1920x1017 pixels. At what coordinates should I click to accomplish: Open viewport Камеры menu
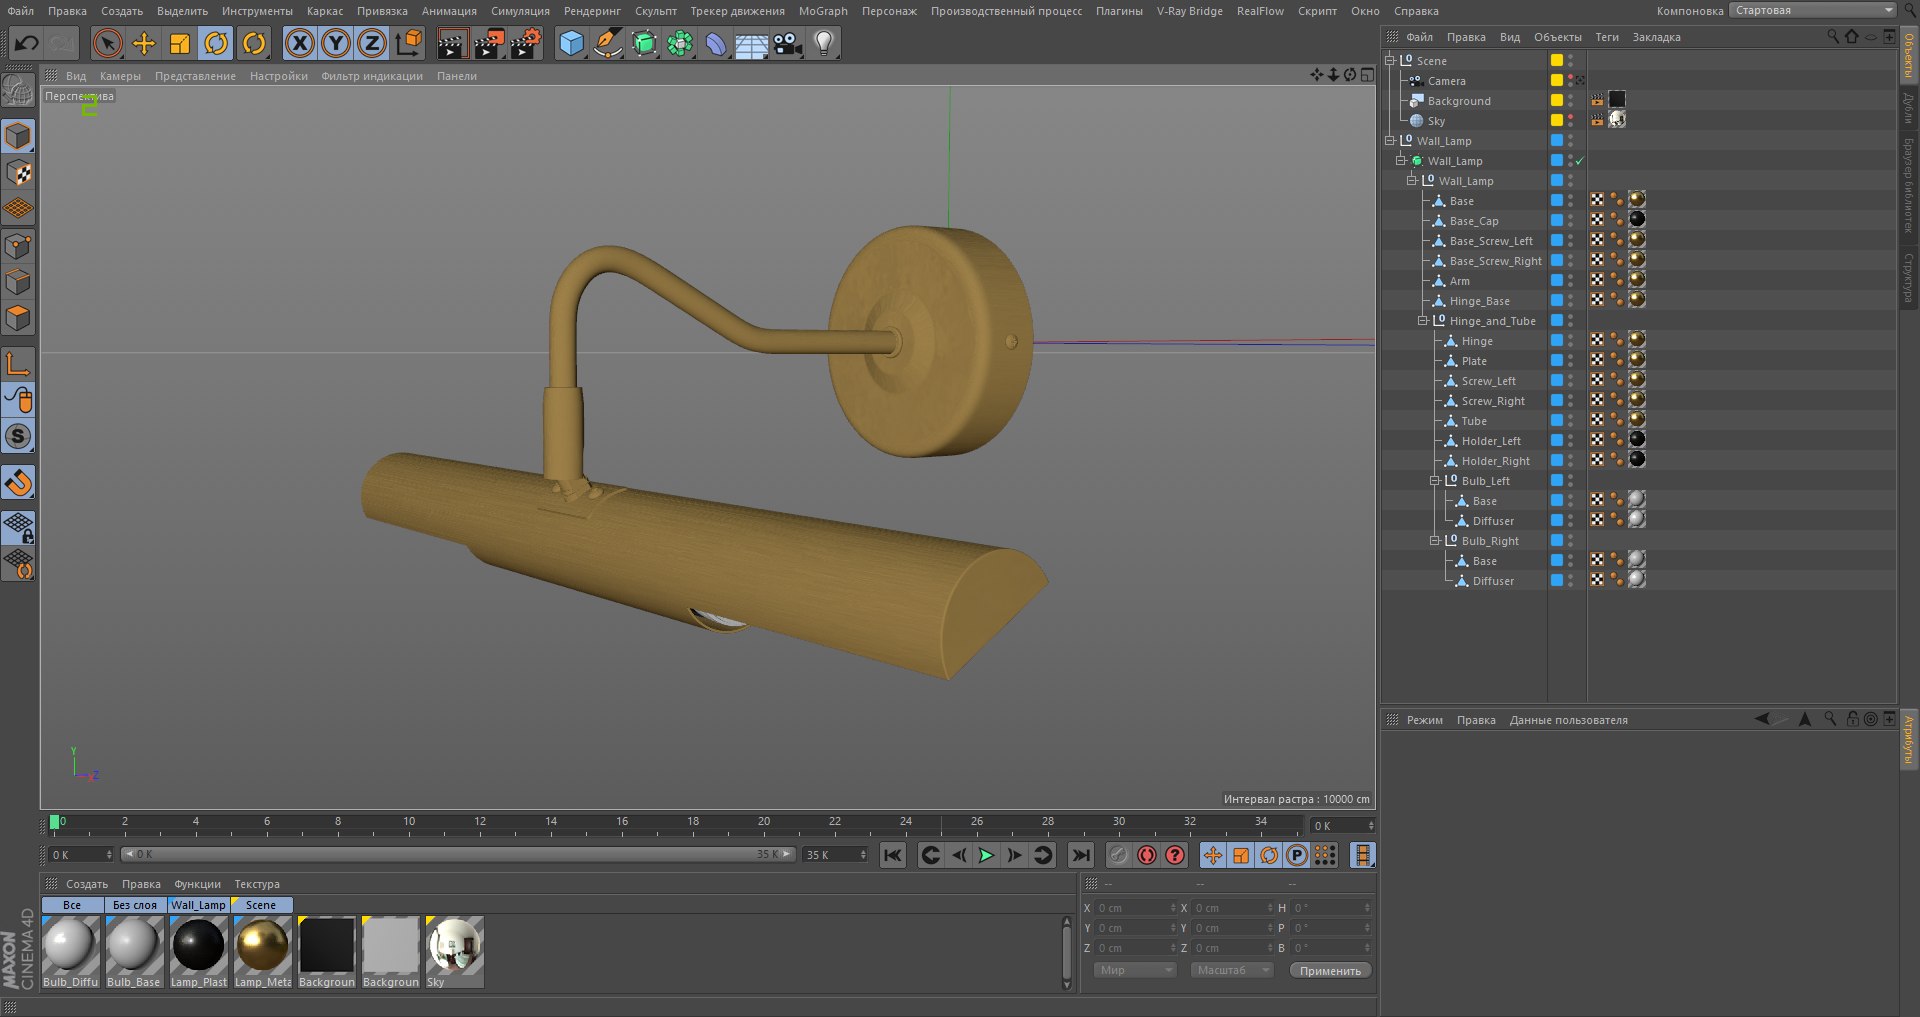click(120, 76)
